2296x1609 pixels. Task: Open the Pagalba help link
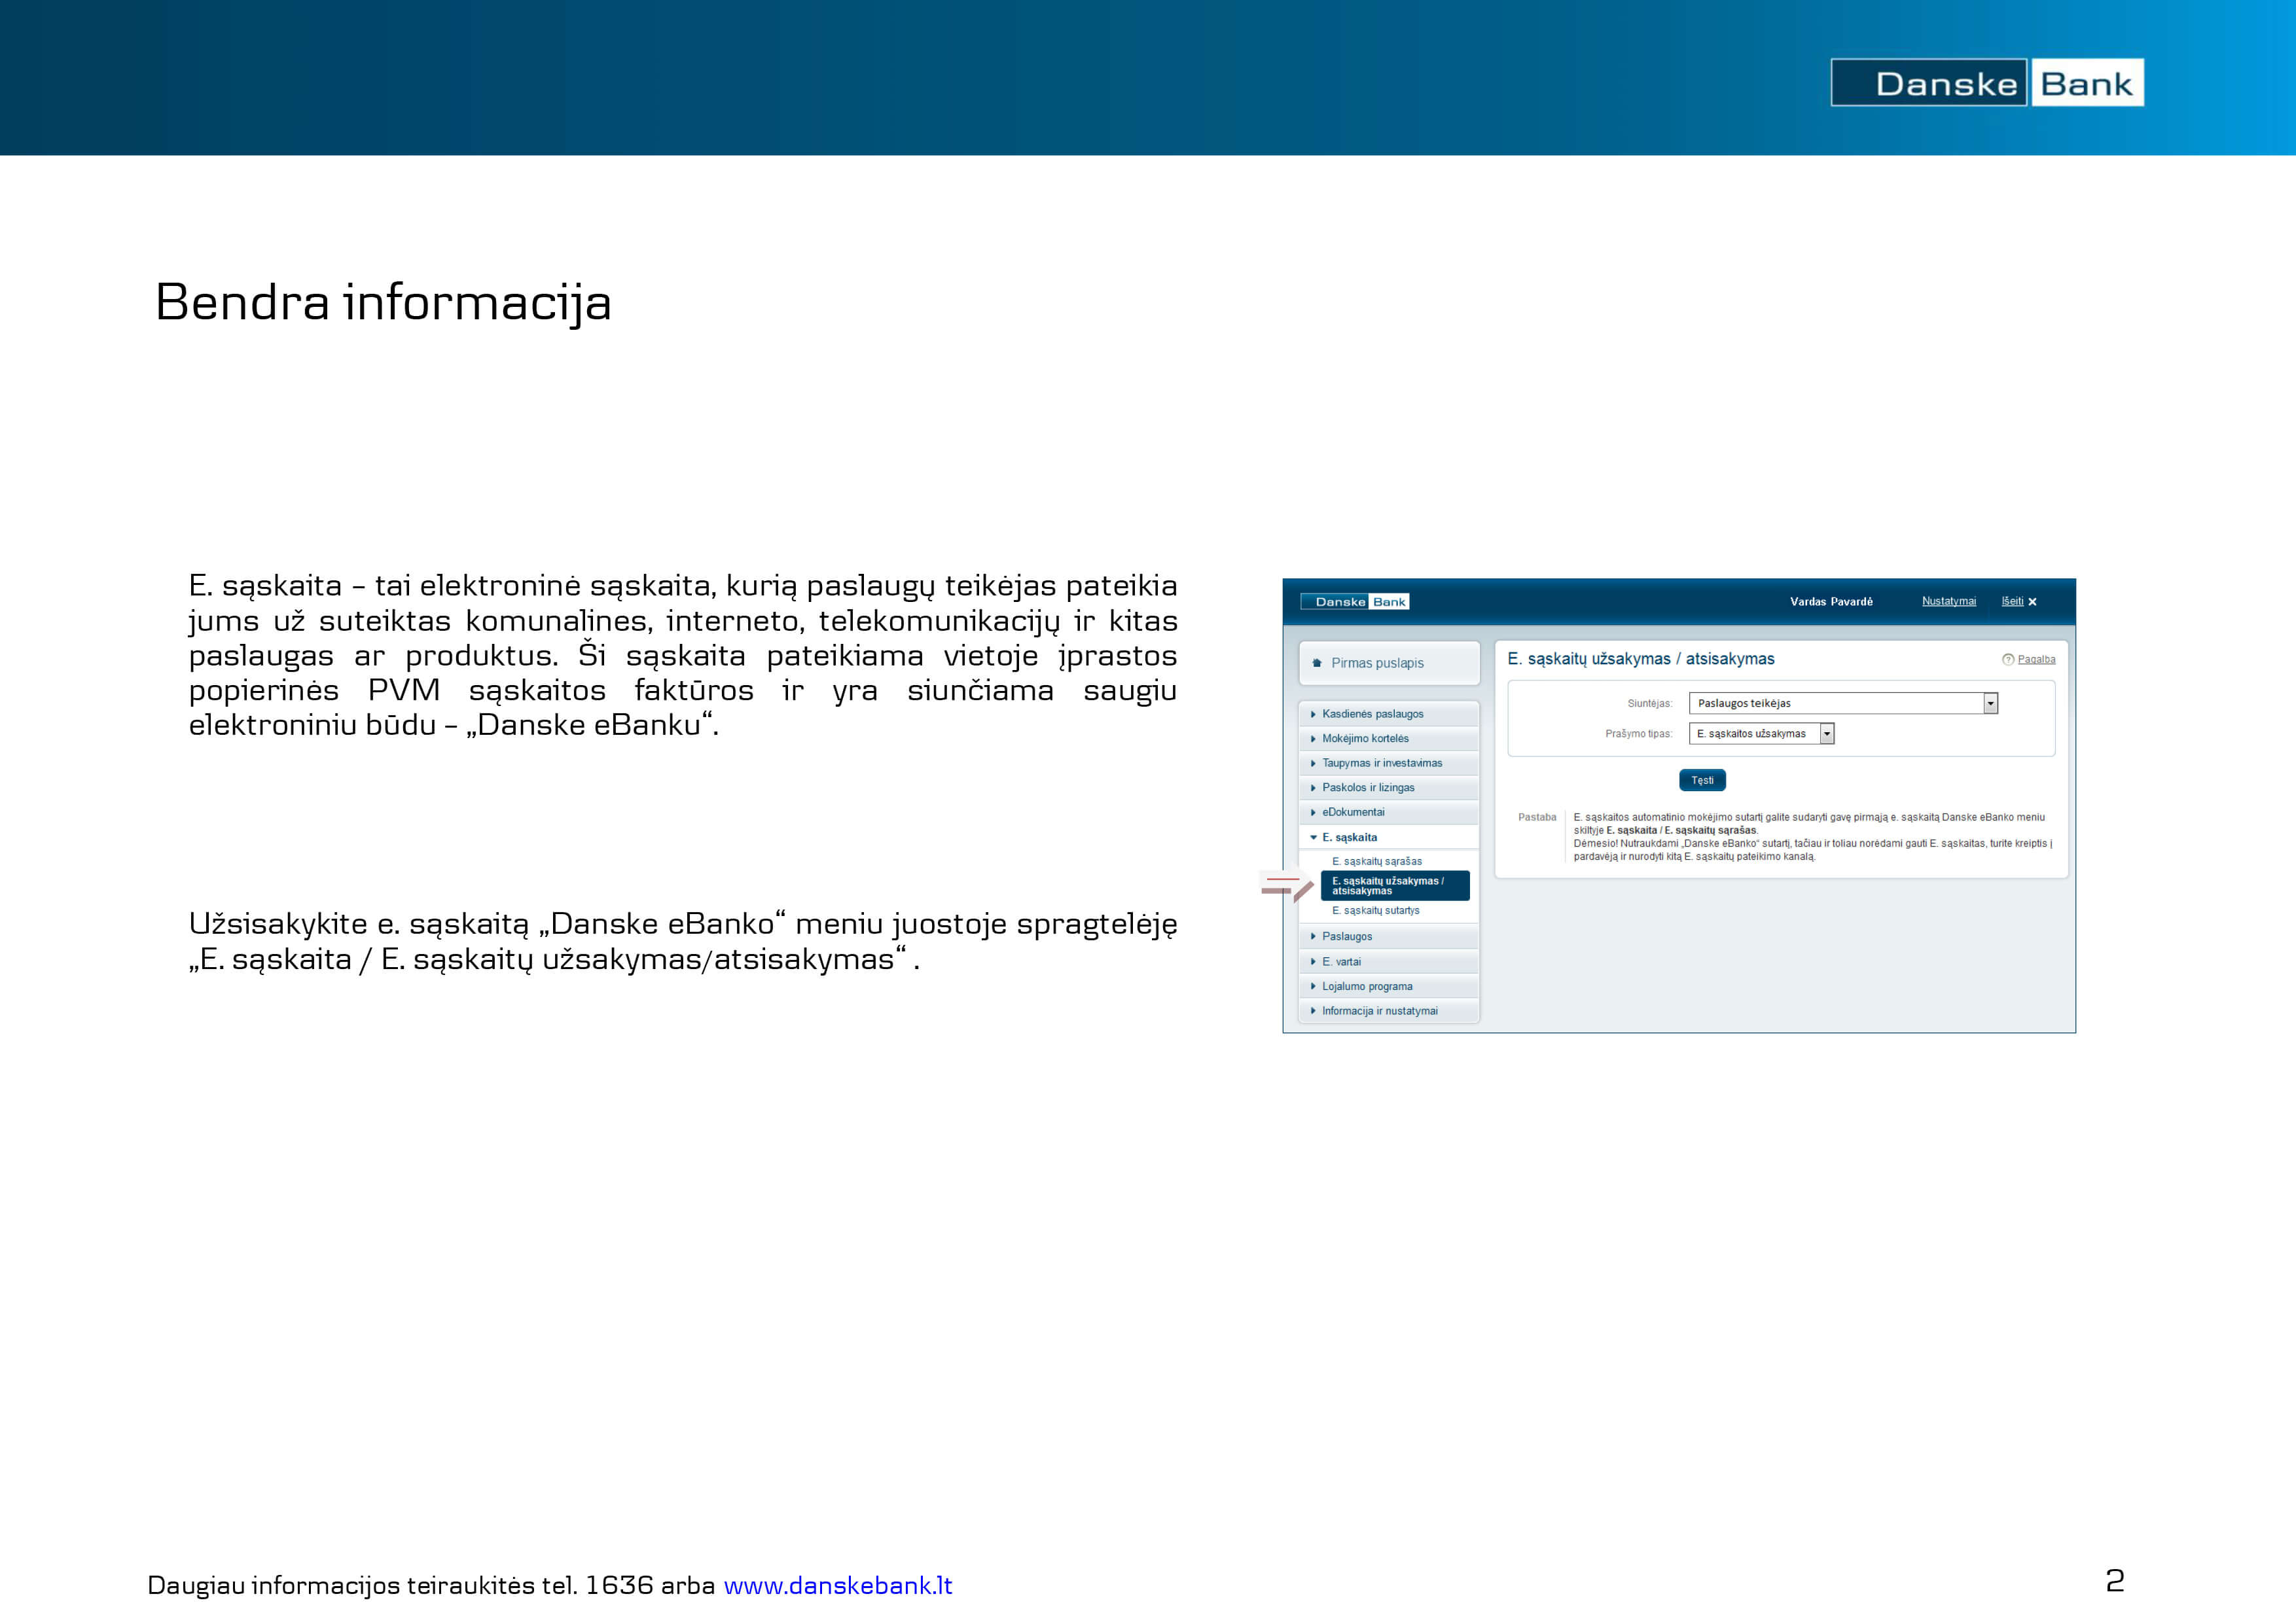[2036, 659]
